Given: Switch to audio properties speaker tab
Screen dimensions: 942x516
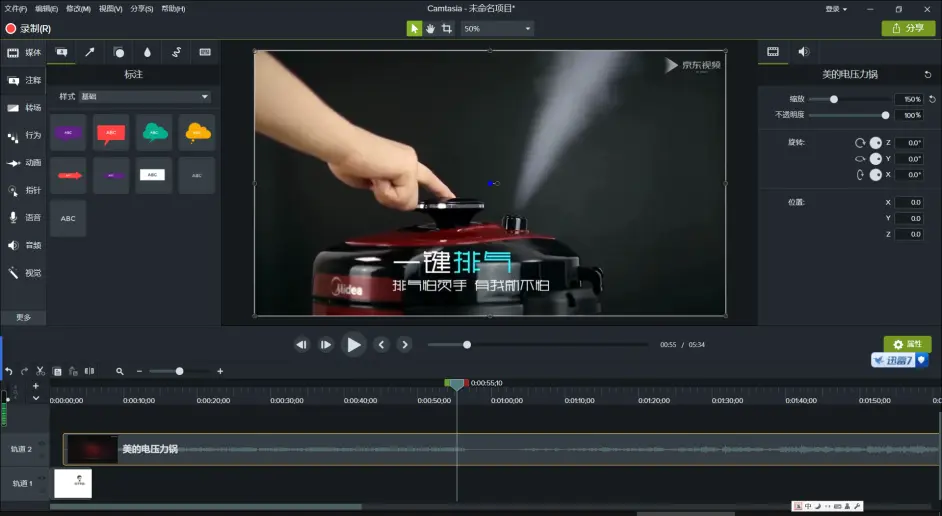Looking at the screenshot, I should click(x=803, y=52).
